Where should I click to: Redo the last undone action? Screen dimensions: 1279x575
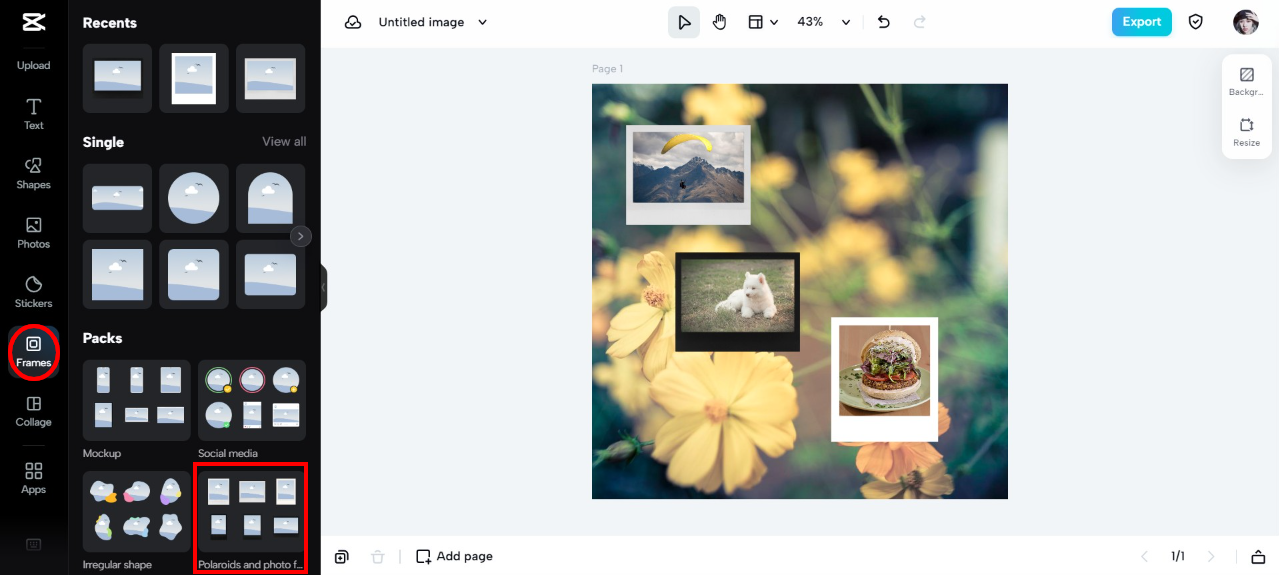(x=920, y=22)
